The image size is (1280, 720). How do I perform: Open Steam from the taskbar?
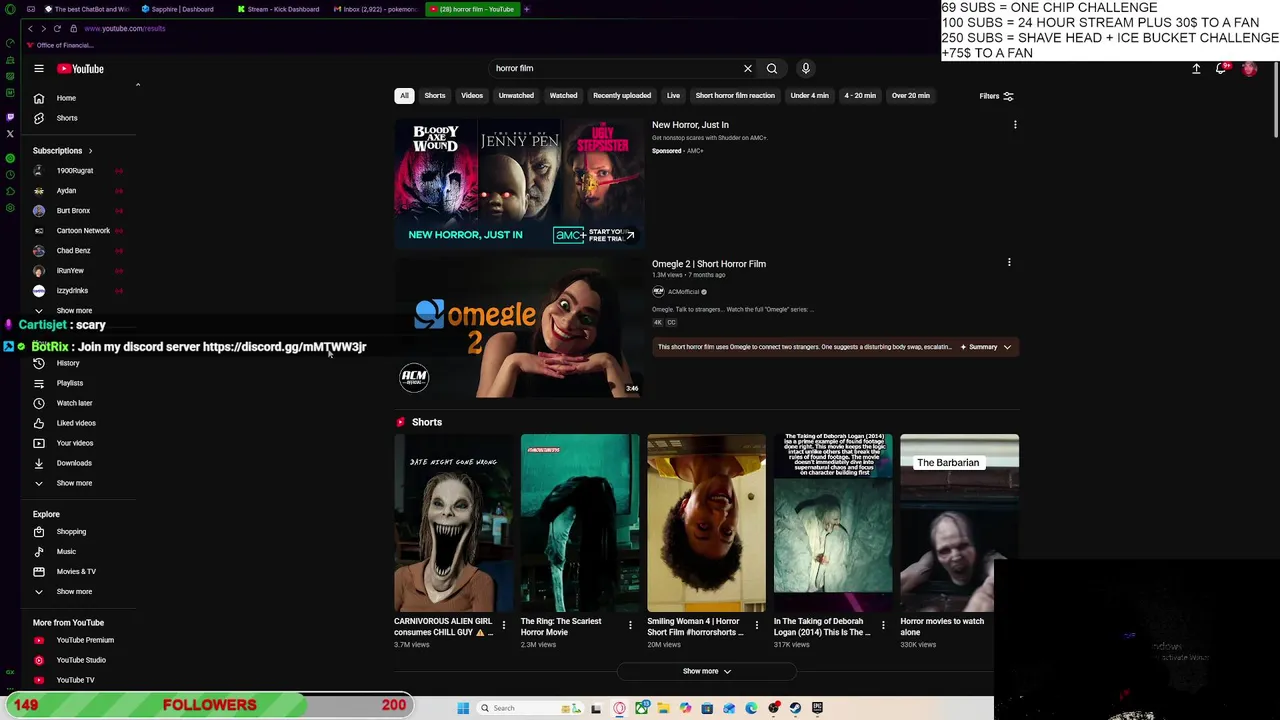(x=795, y=708)
